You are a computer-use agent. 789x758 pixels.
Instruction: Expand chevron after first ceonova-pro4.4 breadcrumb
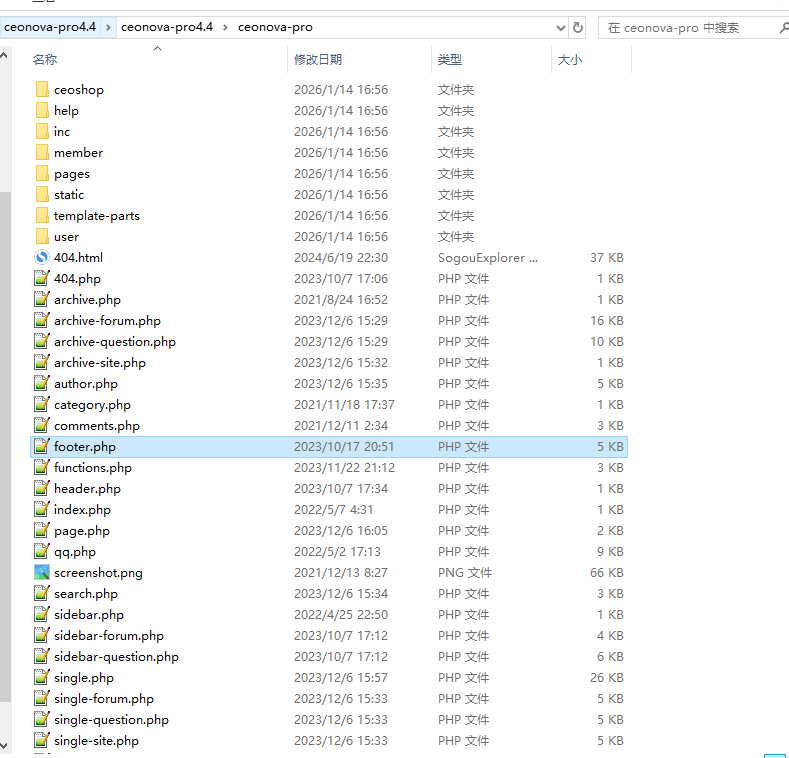108,27
